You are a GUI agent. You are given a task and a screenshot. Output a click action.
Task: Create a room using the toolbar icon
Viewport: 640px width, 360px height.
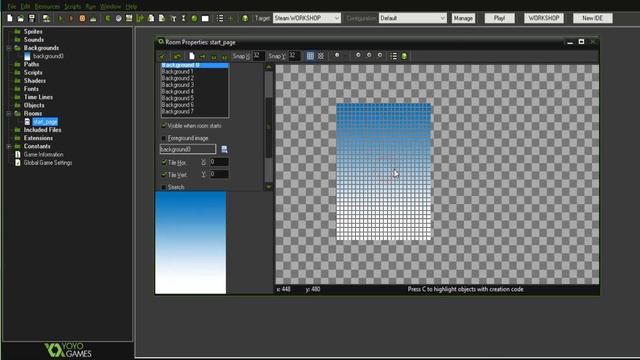tap(205, 18)
